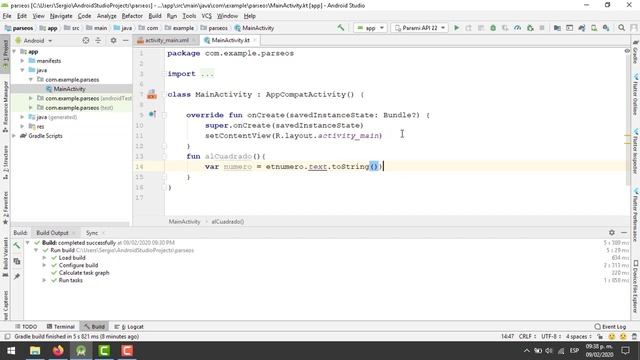
Task: Open the Logcat tool window
Action: [129, 327]
